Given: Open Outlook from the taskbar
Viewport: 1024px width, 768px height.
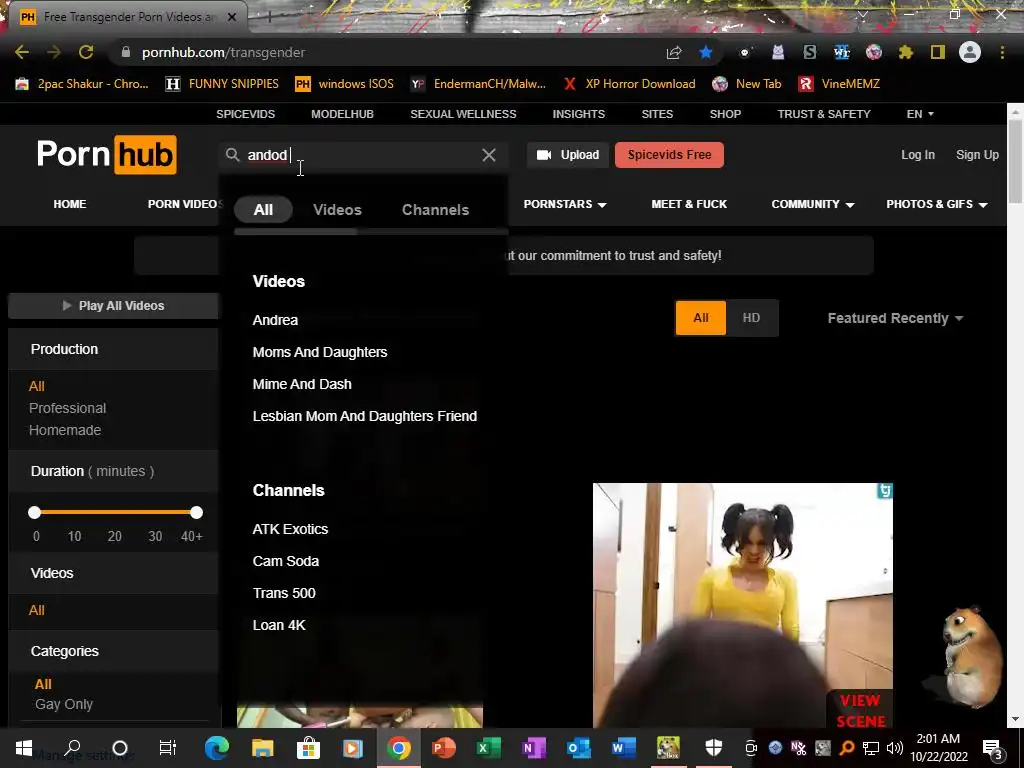Looking at the screenshot, I should coord(579,748).
